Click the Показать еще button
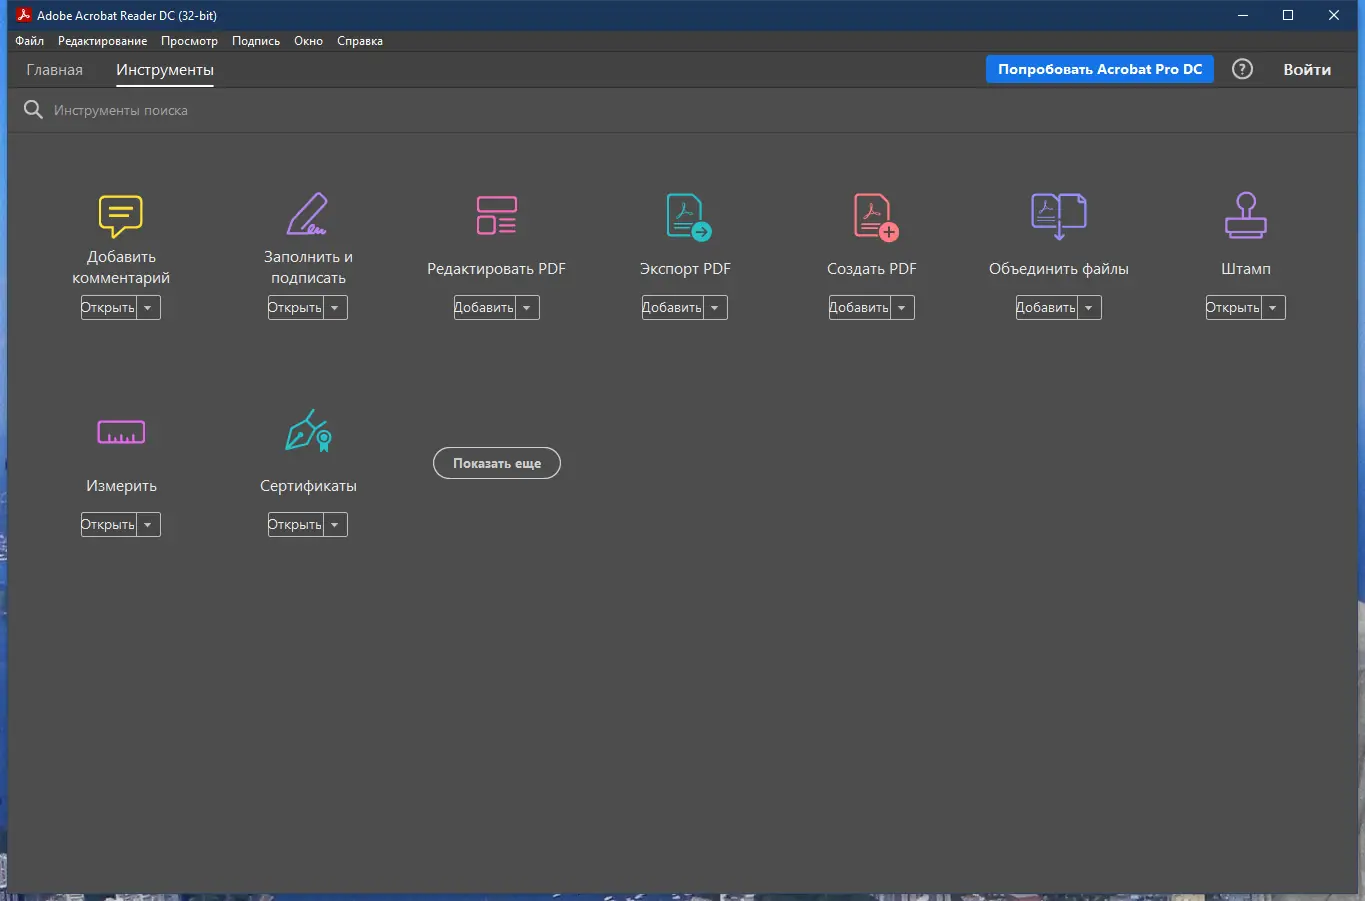The height and width of the screenshot is (901, 1365). click(x=496, y=463)
